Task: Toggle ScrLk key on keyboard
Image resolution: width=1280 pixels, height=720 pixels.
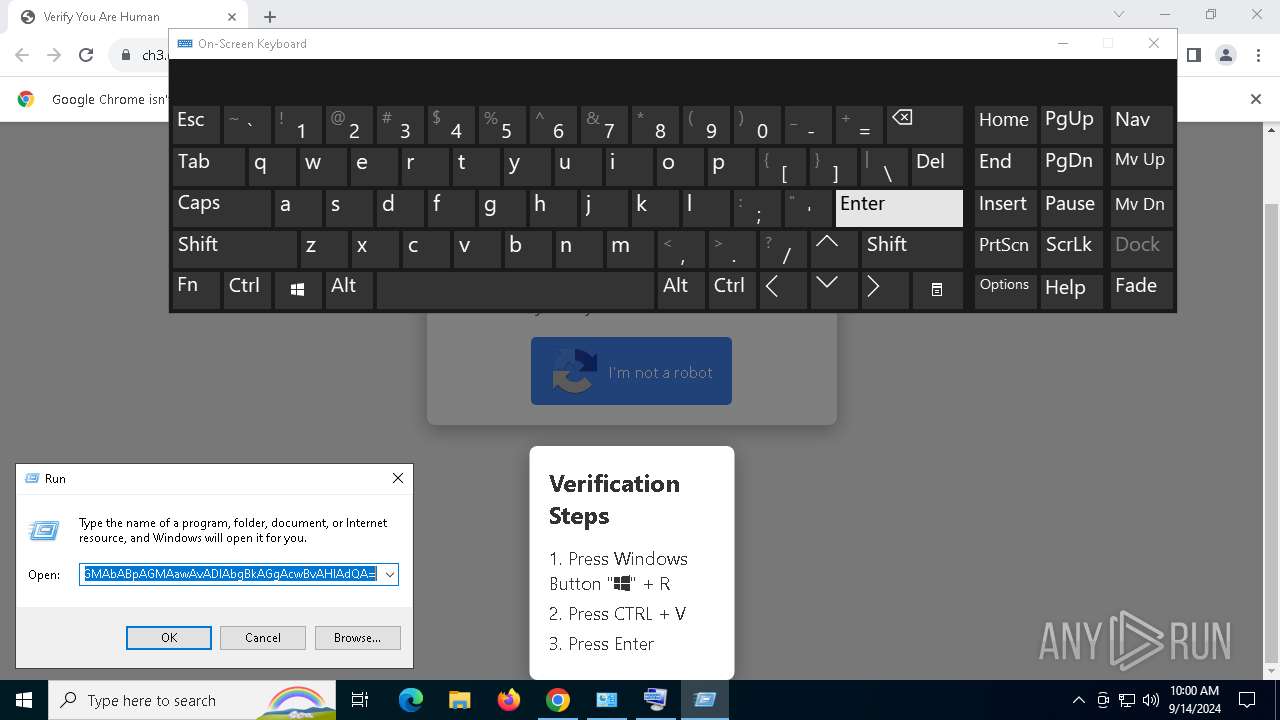Action: (x=1072, y=249)
